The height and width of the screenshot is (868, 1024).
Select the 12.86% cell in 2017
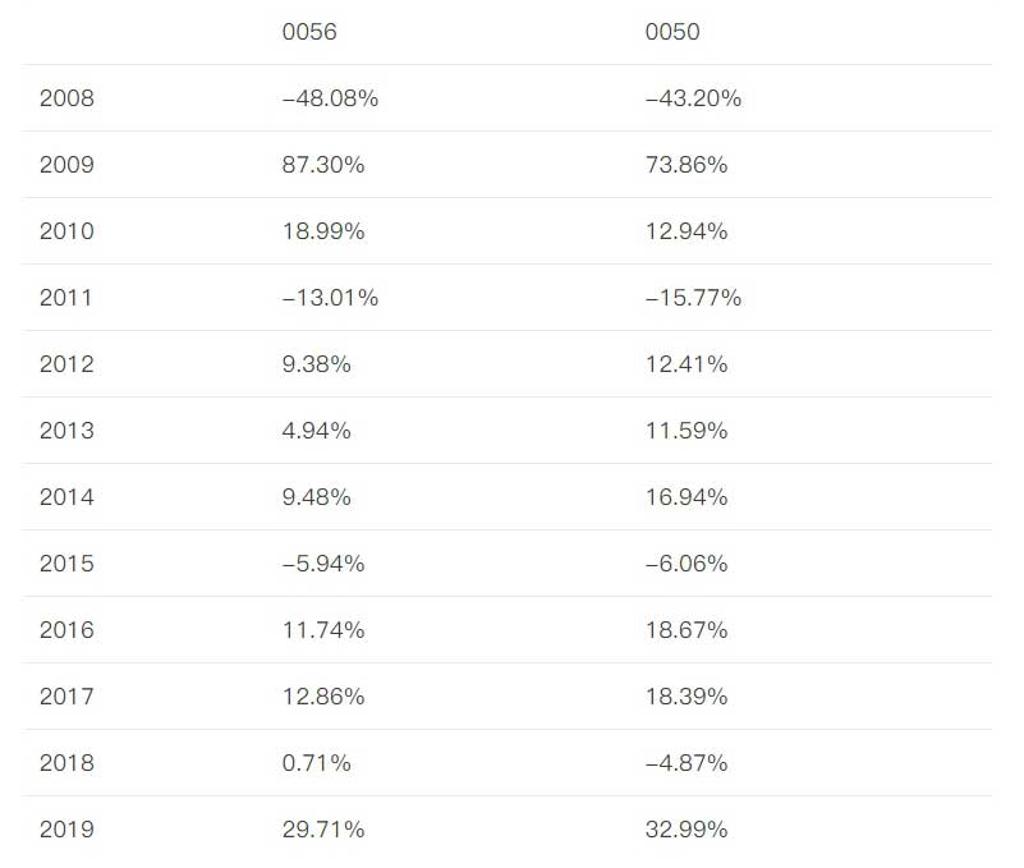323,696
